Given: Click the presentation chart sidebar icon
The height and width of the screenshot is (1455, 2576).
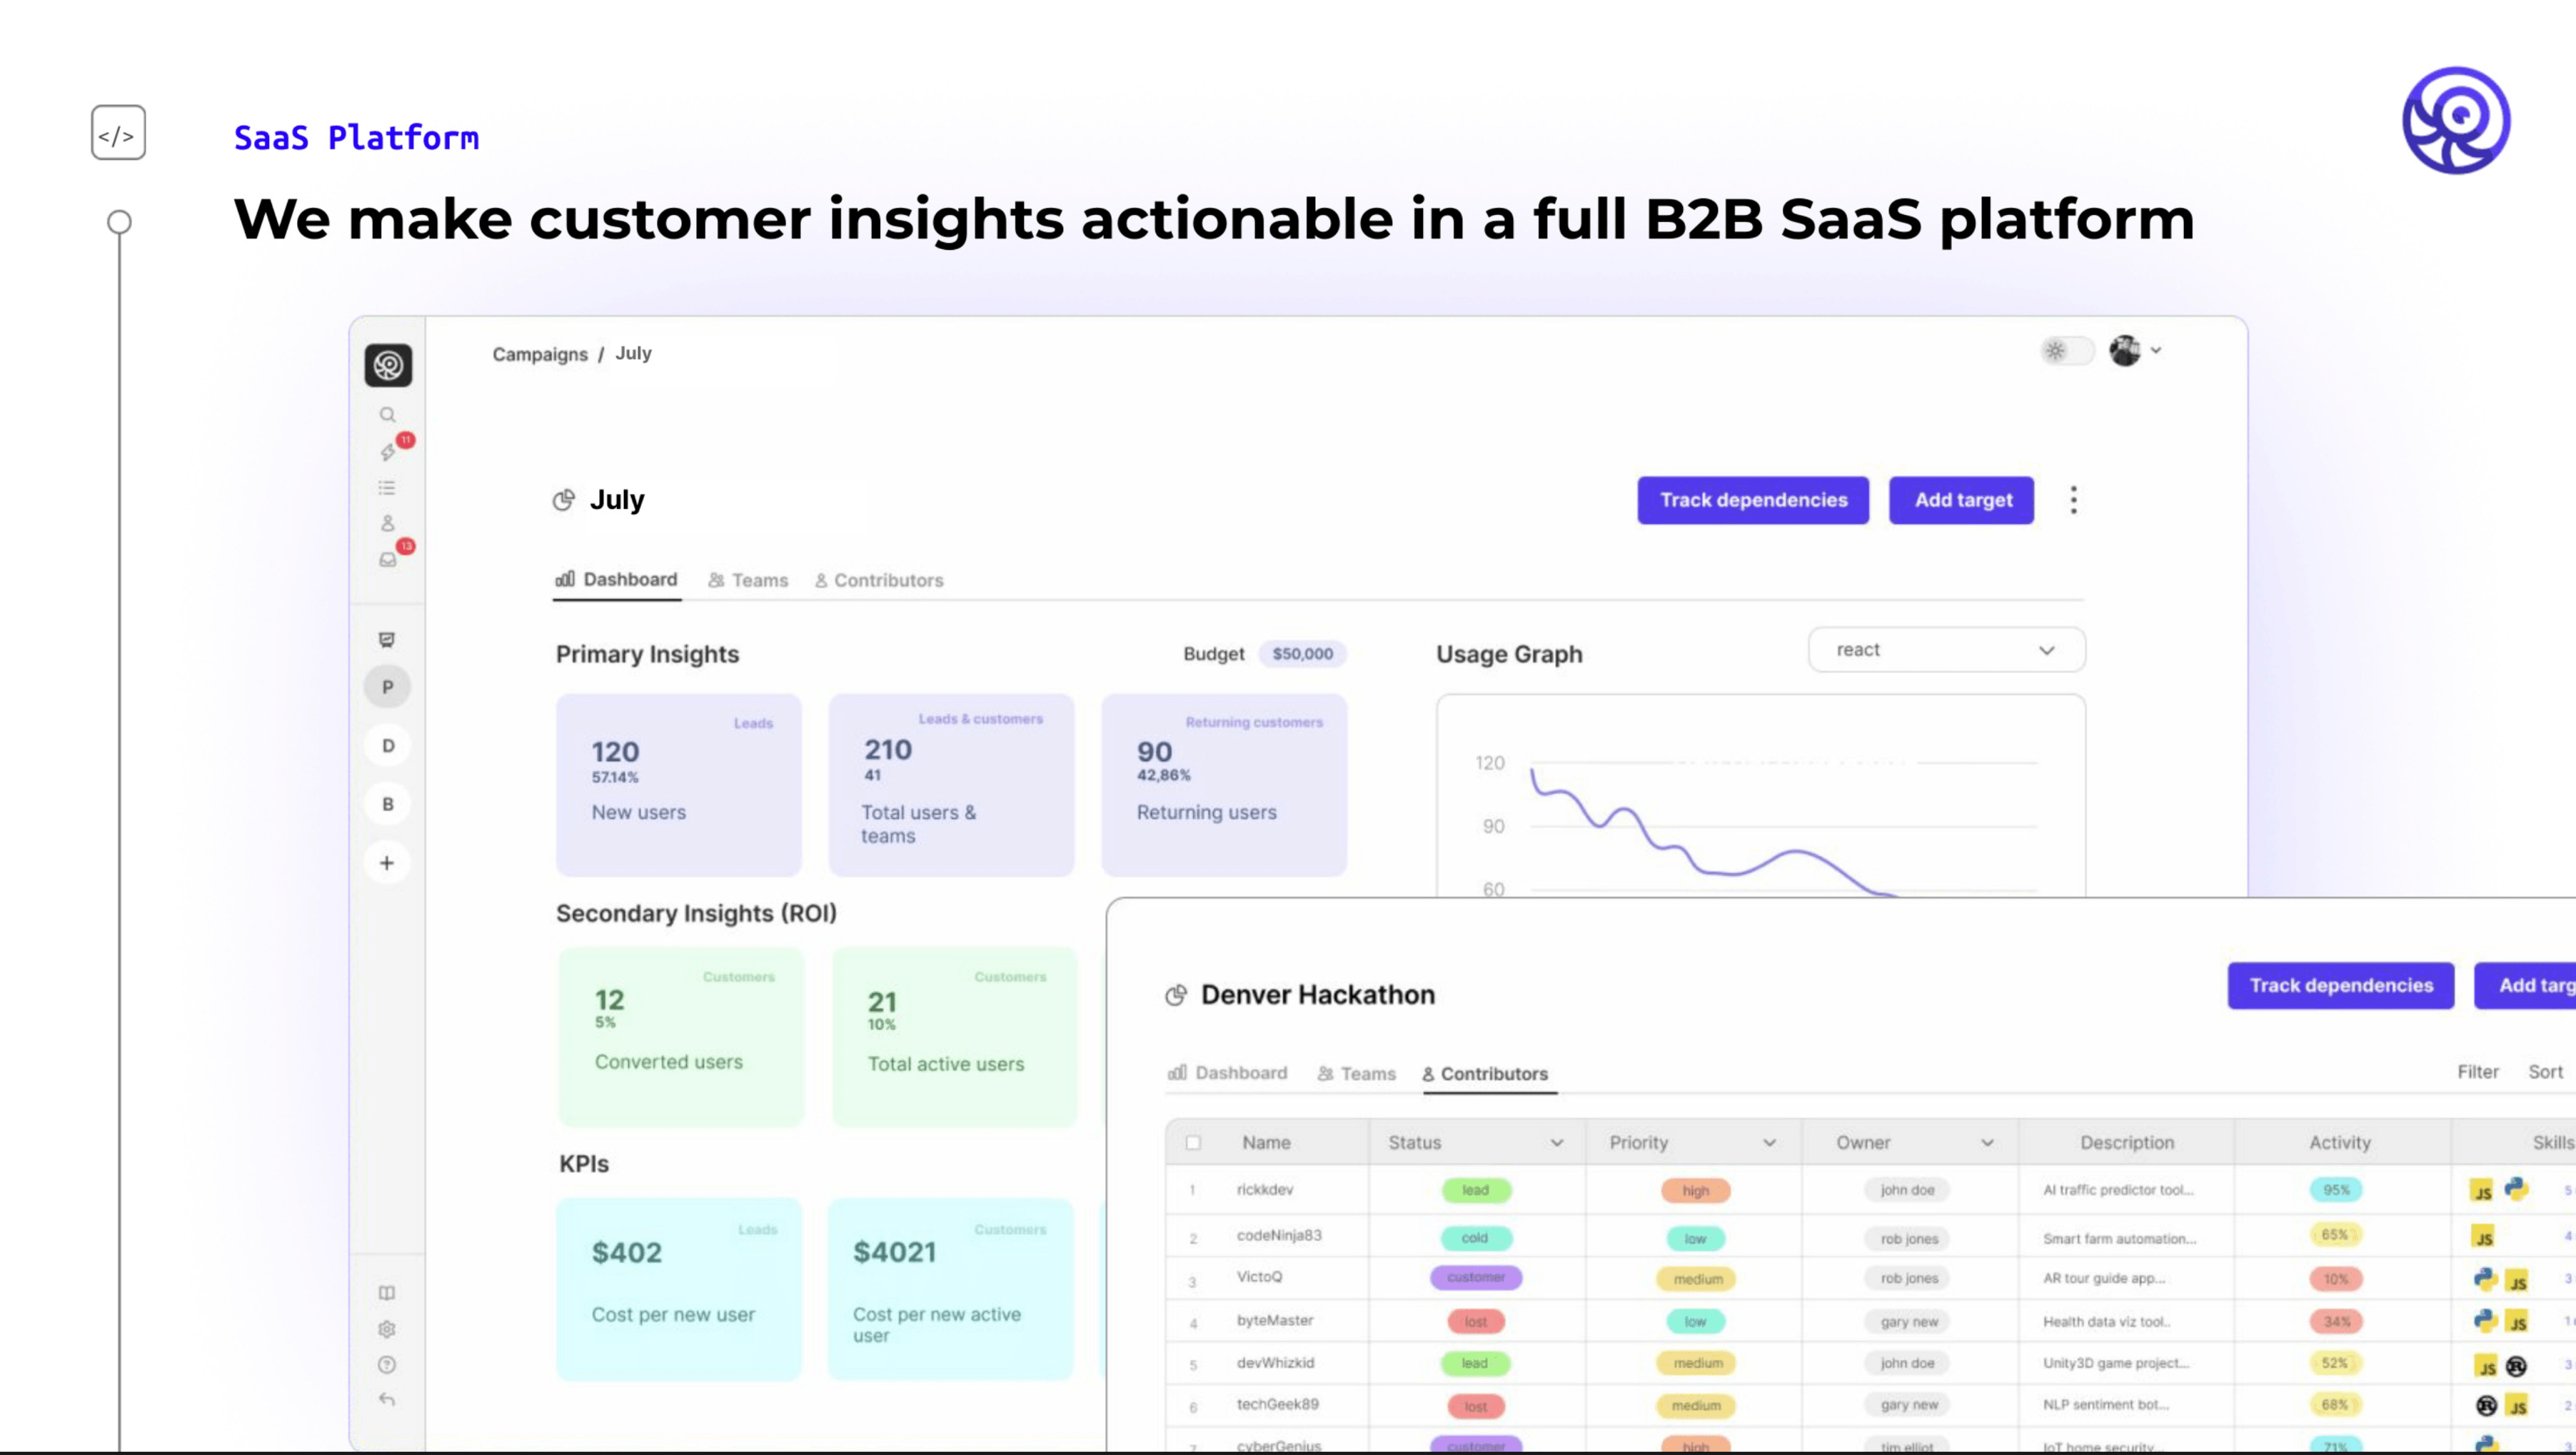Looking at the screenshot, I should coord(387,640).
